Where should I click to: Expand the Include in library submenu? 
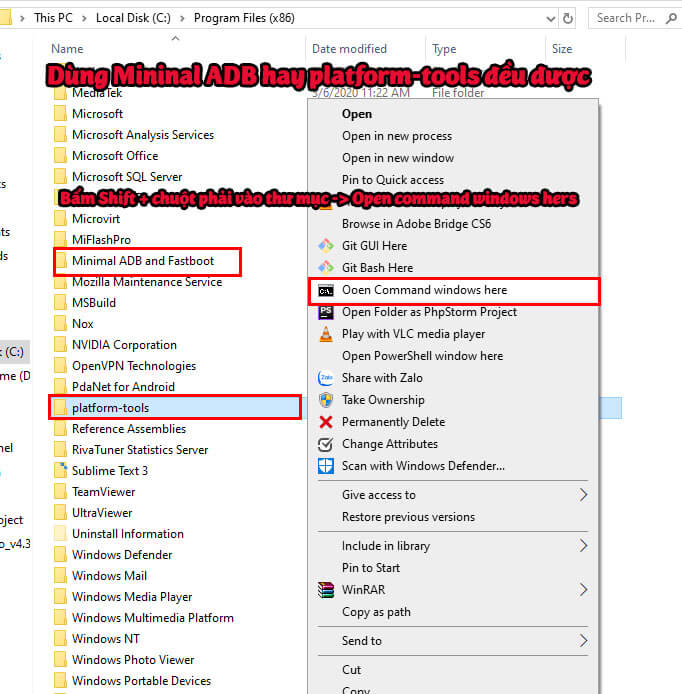click(x=583, y=546)
